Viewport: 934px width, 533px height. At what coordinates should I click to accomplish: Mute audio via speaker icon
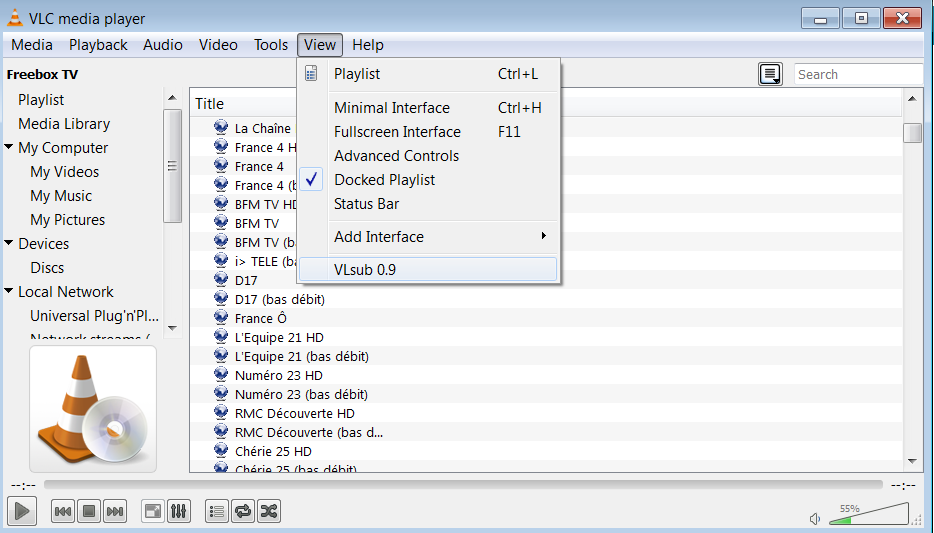(x=815, y=519)
